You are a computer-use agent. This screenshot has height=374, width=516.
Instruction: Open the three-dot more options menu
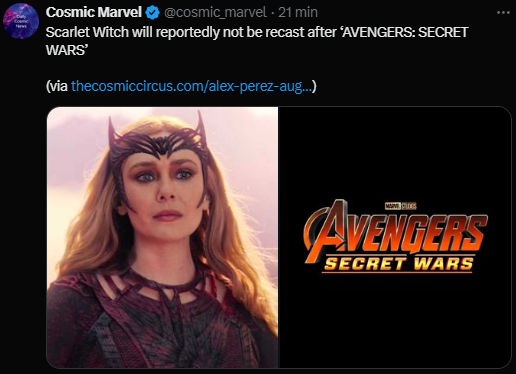(x=503, y=13)
